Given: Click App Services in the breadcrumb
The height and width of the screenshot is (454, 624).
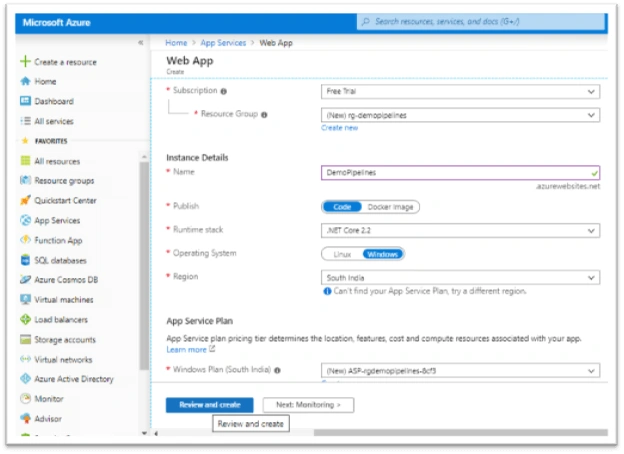Looking at the screenshot, I should coord(223,43).
